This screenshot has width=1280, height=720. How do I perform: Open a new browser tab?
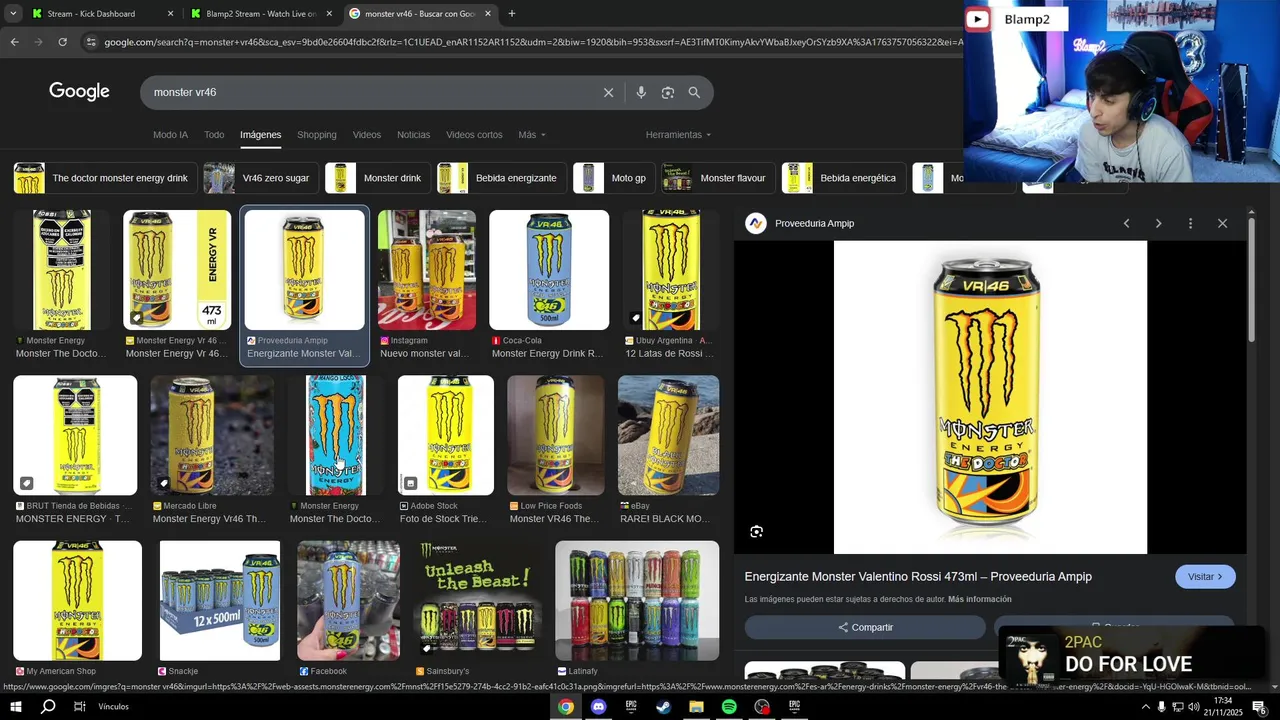pos(512,14)
